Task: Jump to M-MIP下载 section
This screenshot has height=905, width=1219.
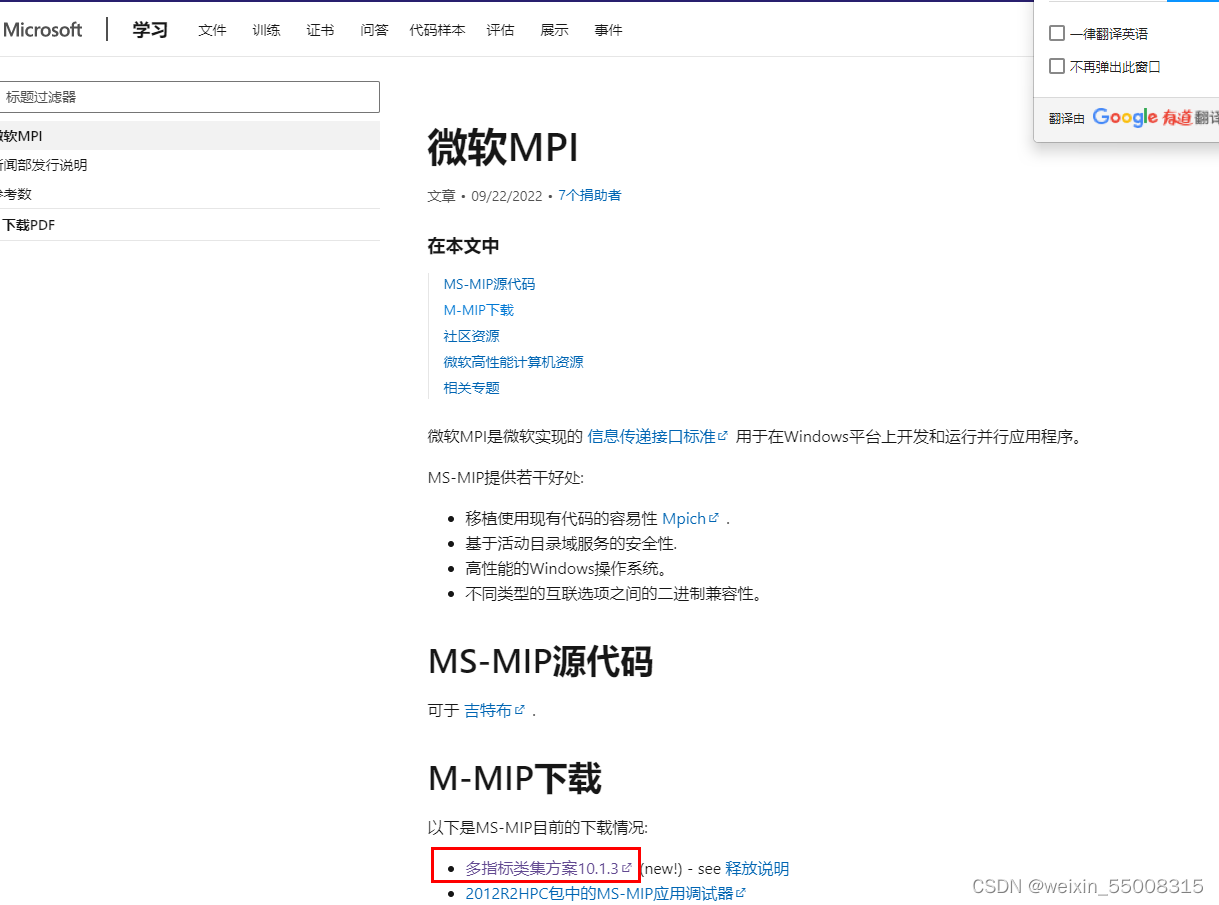Action: [x=478, y=310]
